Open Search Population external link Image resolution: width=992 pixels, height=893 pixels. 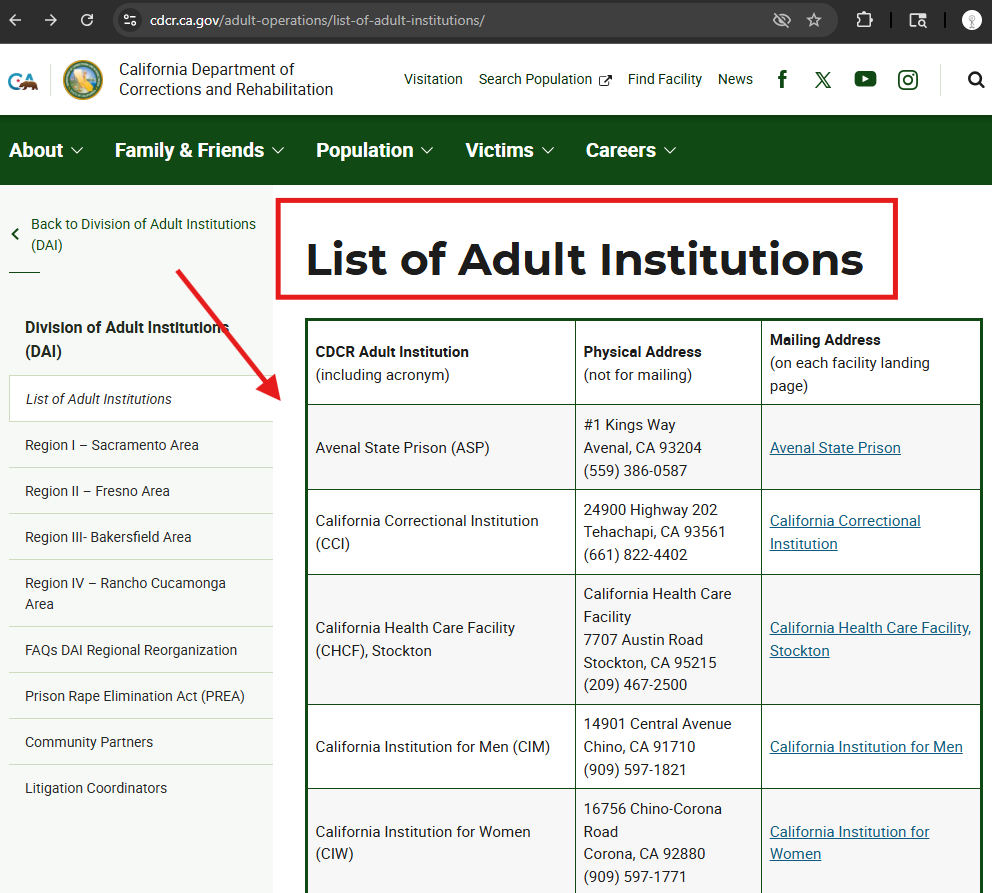[545, 79]
